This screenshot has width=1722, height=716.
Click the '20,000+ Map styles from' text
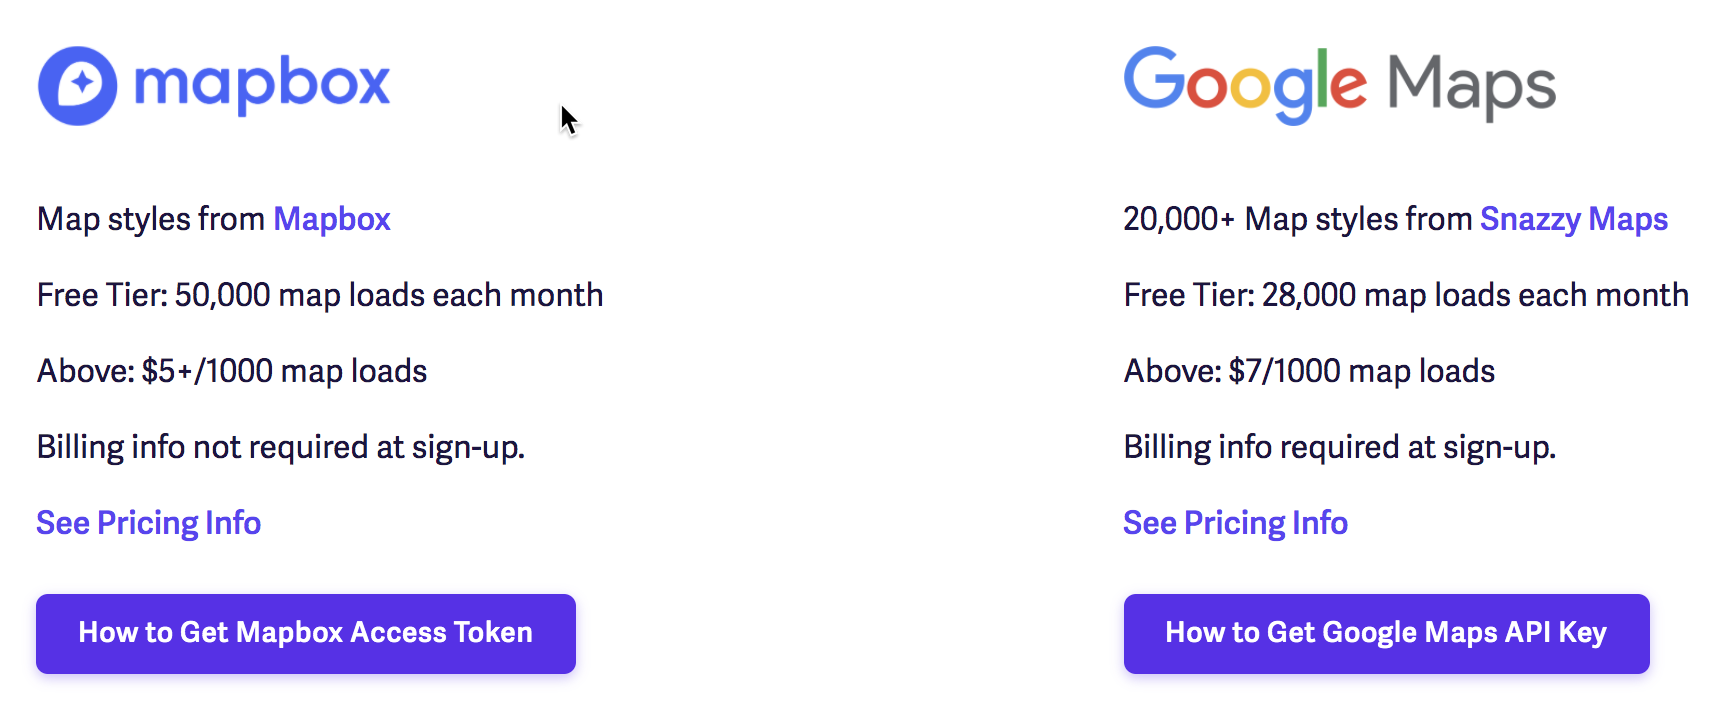[x=1298, y=219]
